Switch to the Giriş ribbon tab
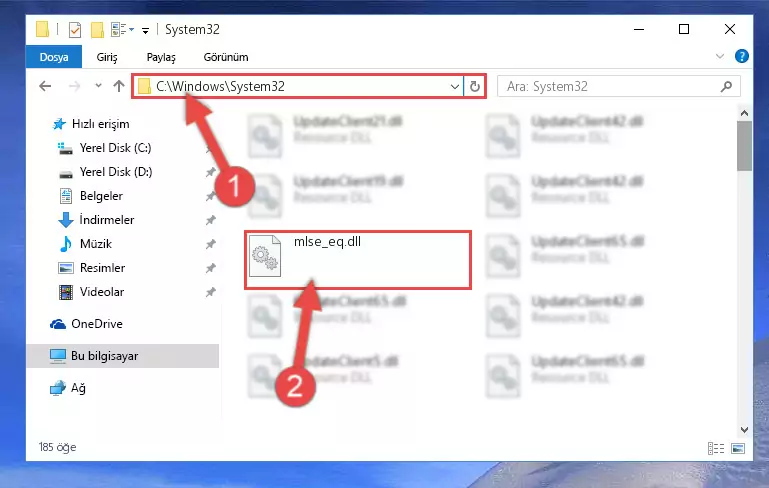This screenshot has width=769, height=488. pos(107,57)
